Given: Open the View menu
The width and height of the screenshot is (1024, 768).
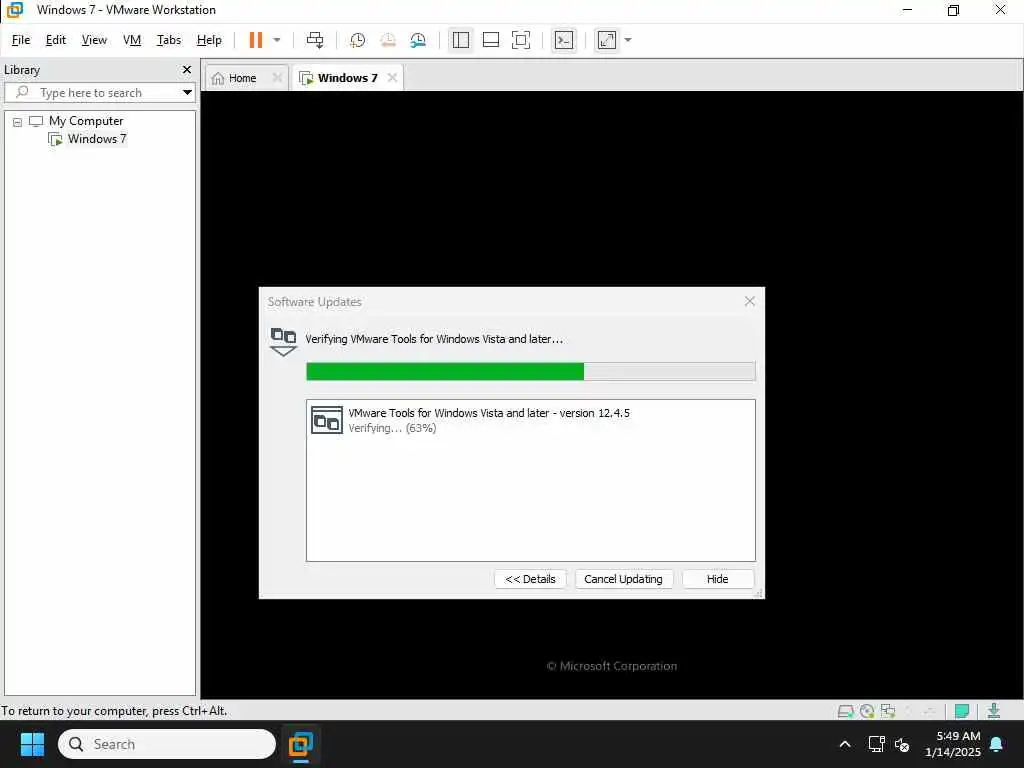Looking at the screenshot, I should 94,40.
